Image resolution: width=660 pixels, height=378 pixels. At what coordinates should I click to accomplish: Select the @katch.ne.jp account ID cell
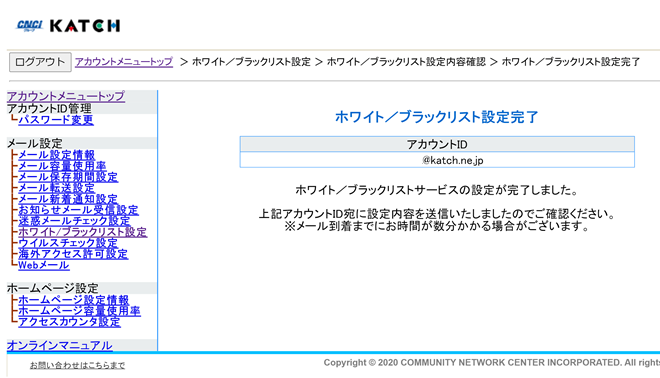437,160
